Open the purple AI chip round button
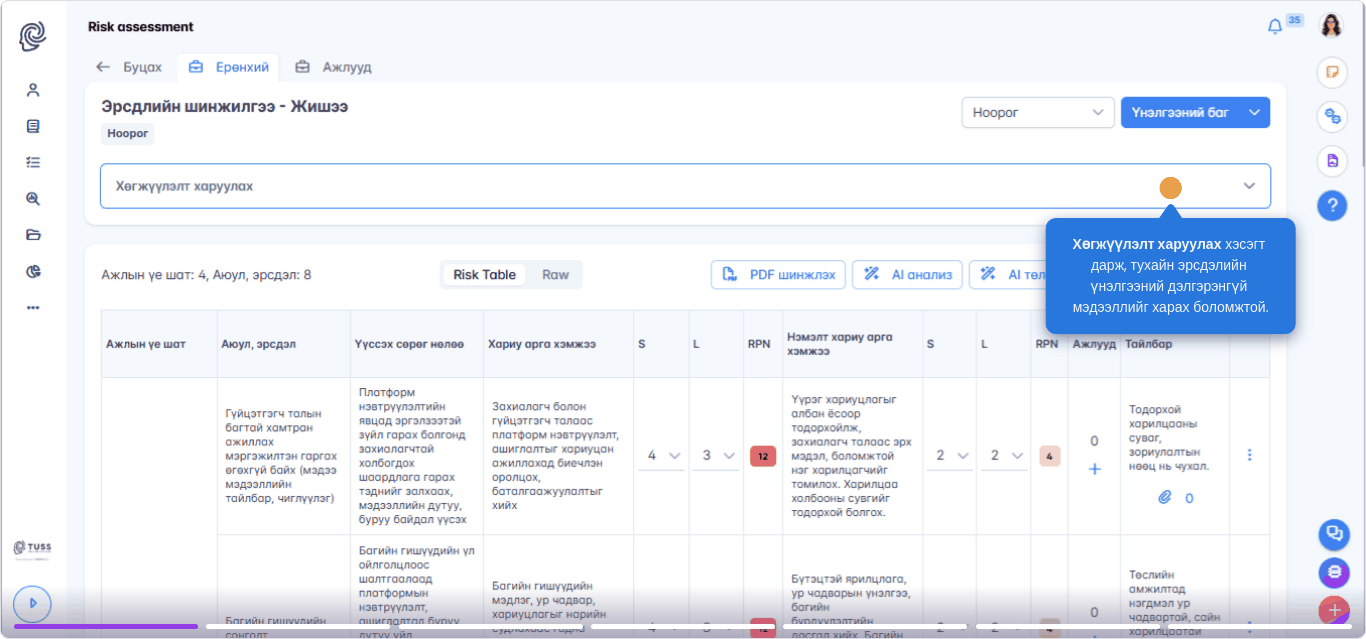The height and width of the screenshot is (639, 1366). coord(1333,573)
